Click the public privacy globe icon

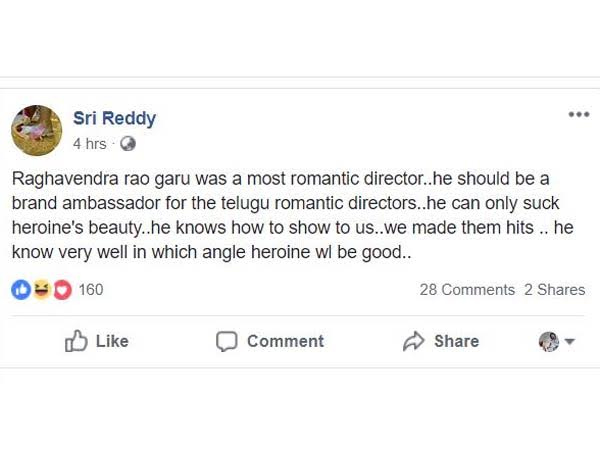[x=127, y=144]
